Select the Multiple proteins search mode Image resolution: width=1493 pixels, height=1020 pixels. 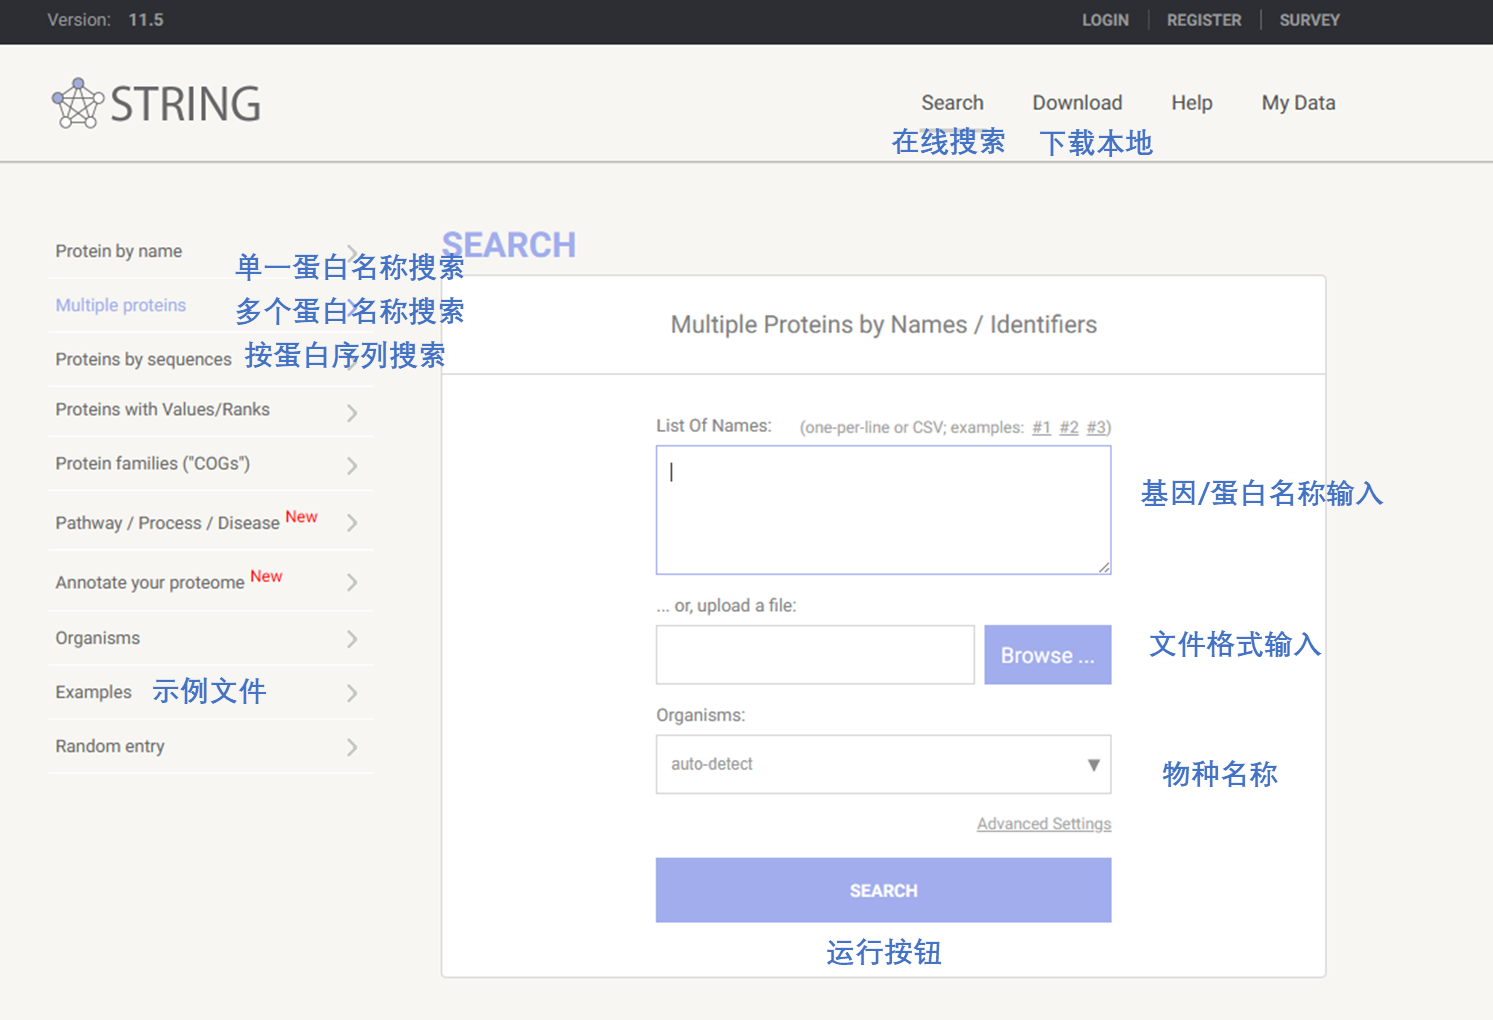(x=120, y=305)
